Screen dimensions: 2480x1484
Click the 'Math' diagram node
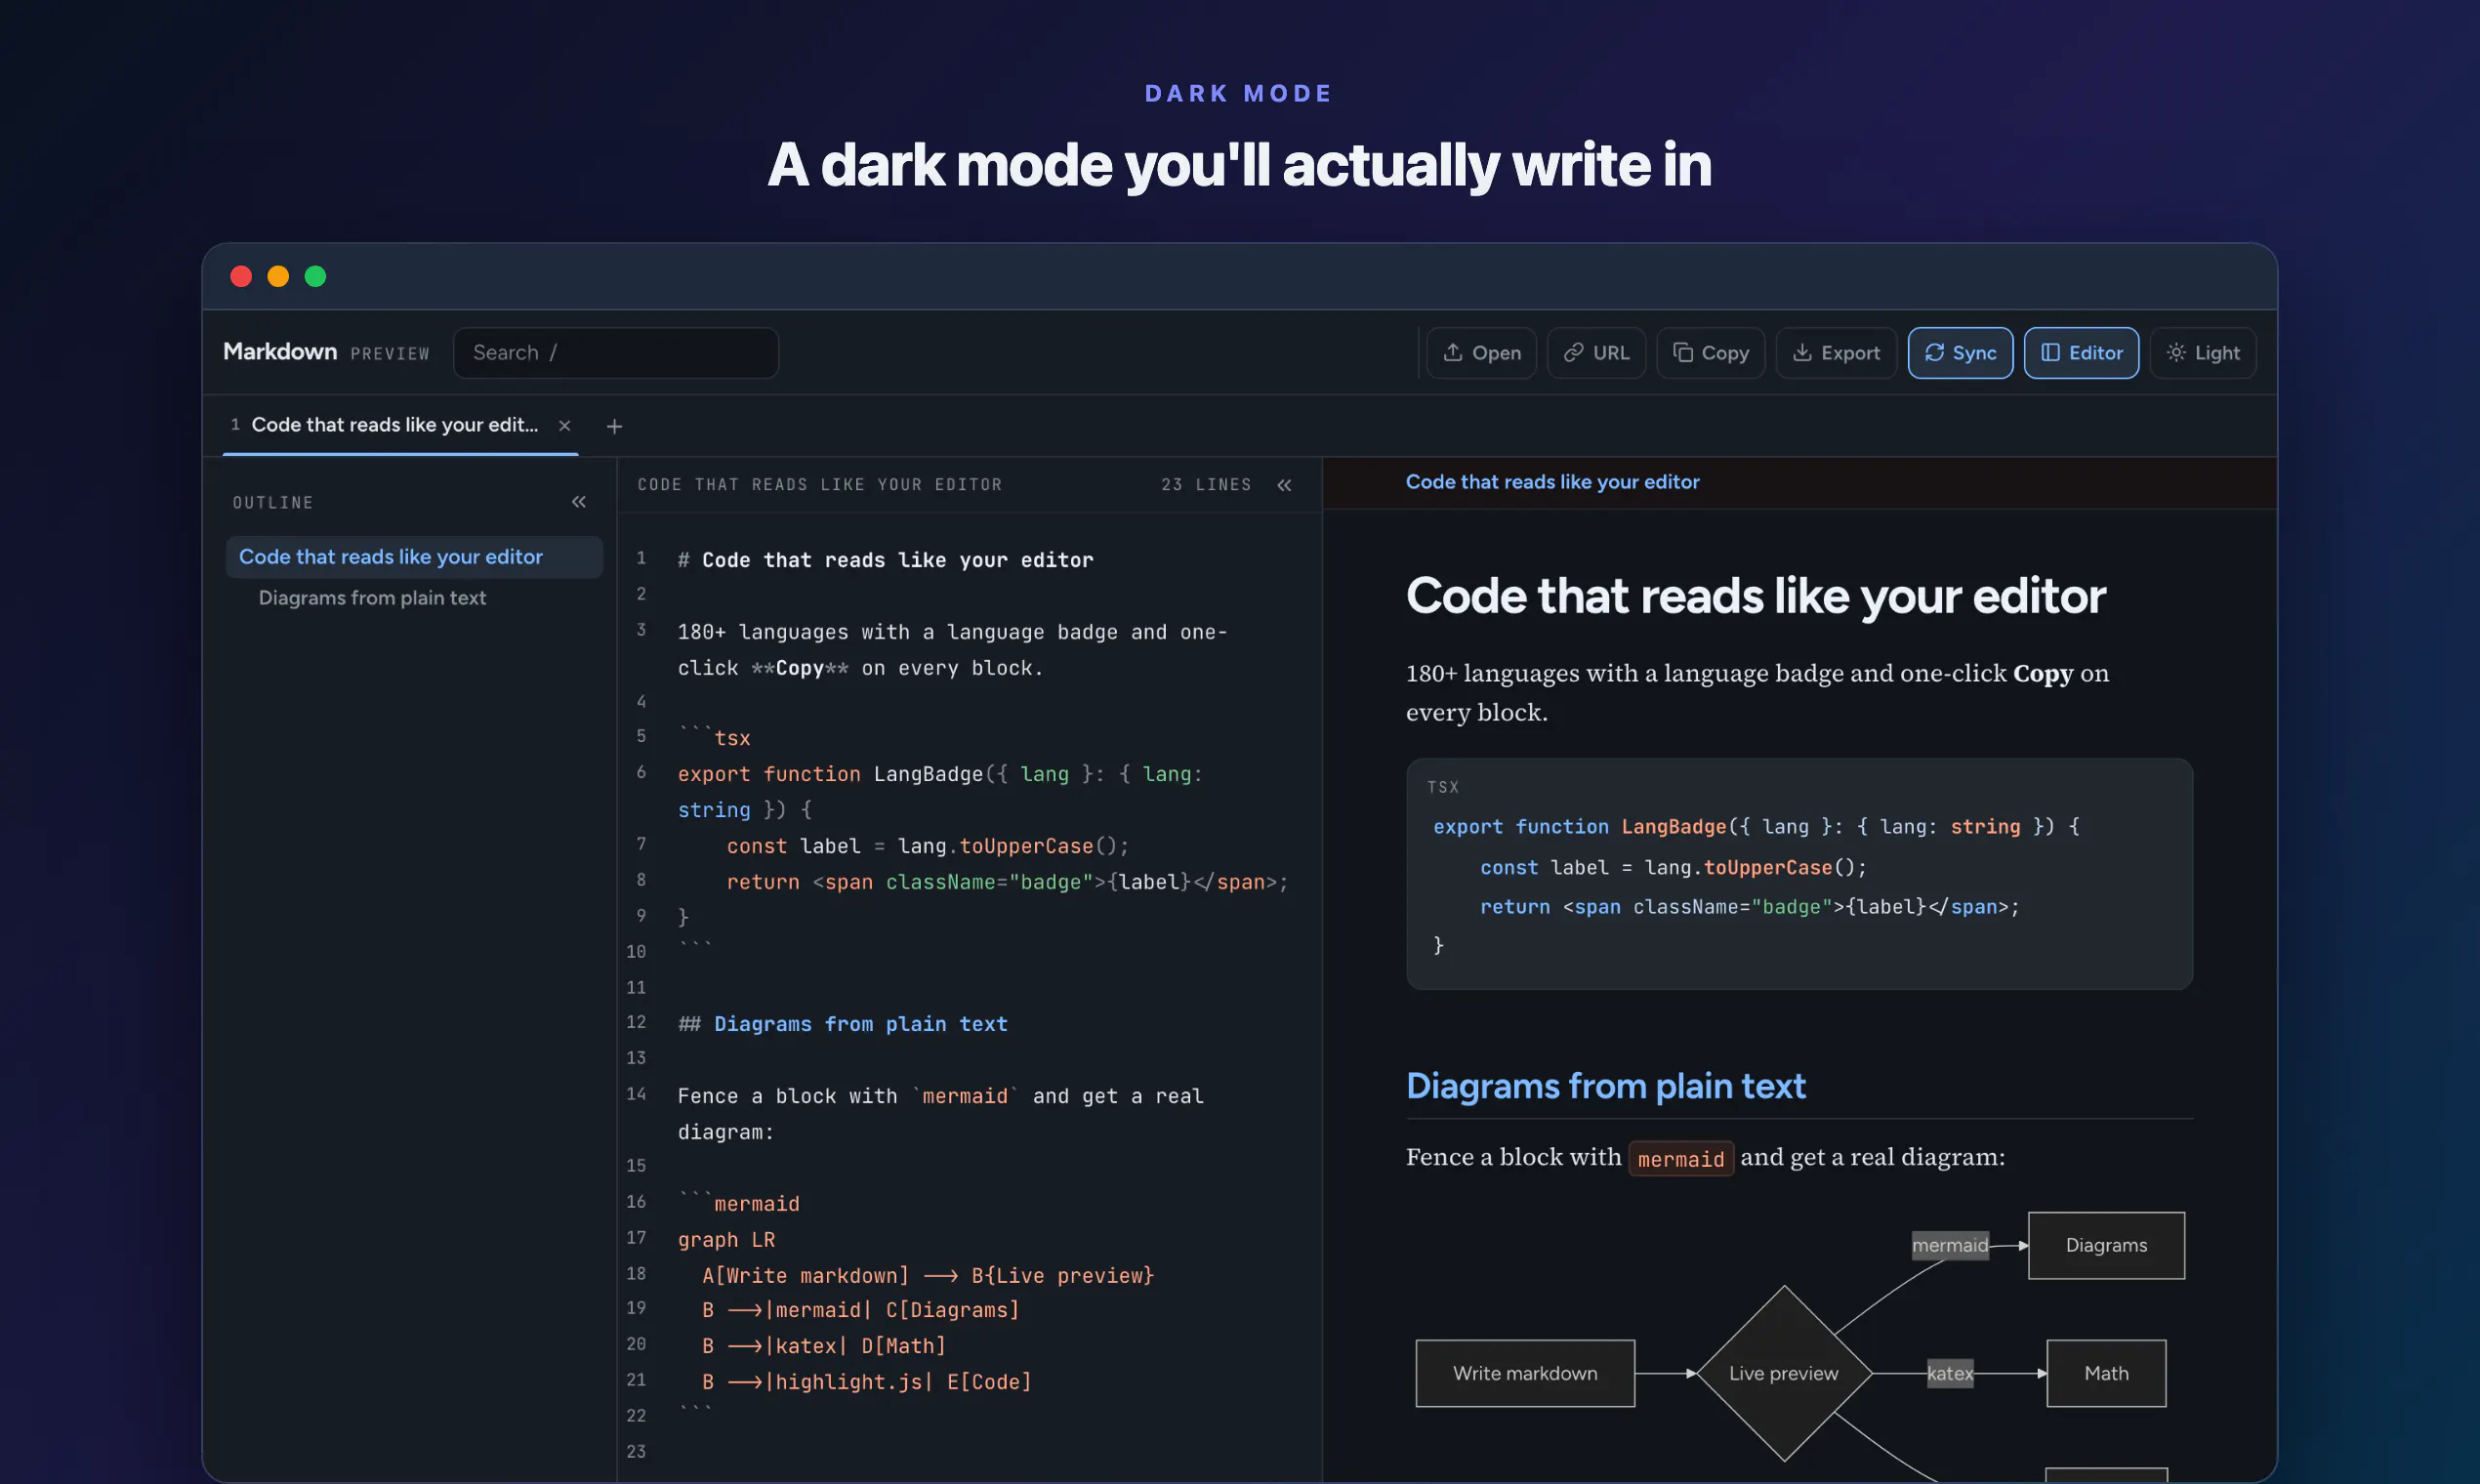coord(2106,1373)
